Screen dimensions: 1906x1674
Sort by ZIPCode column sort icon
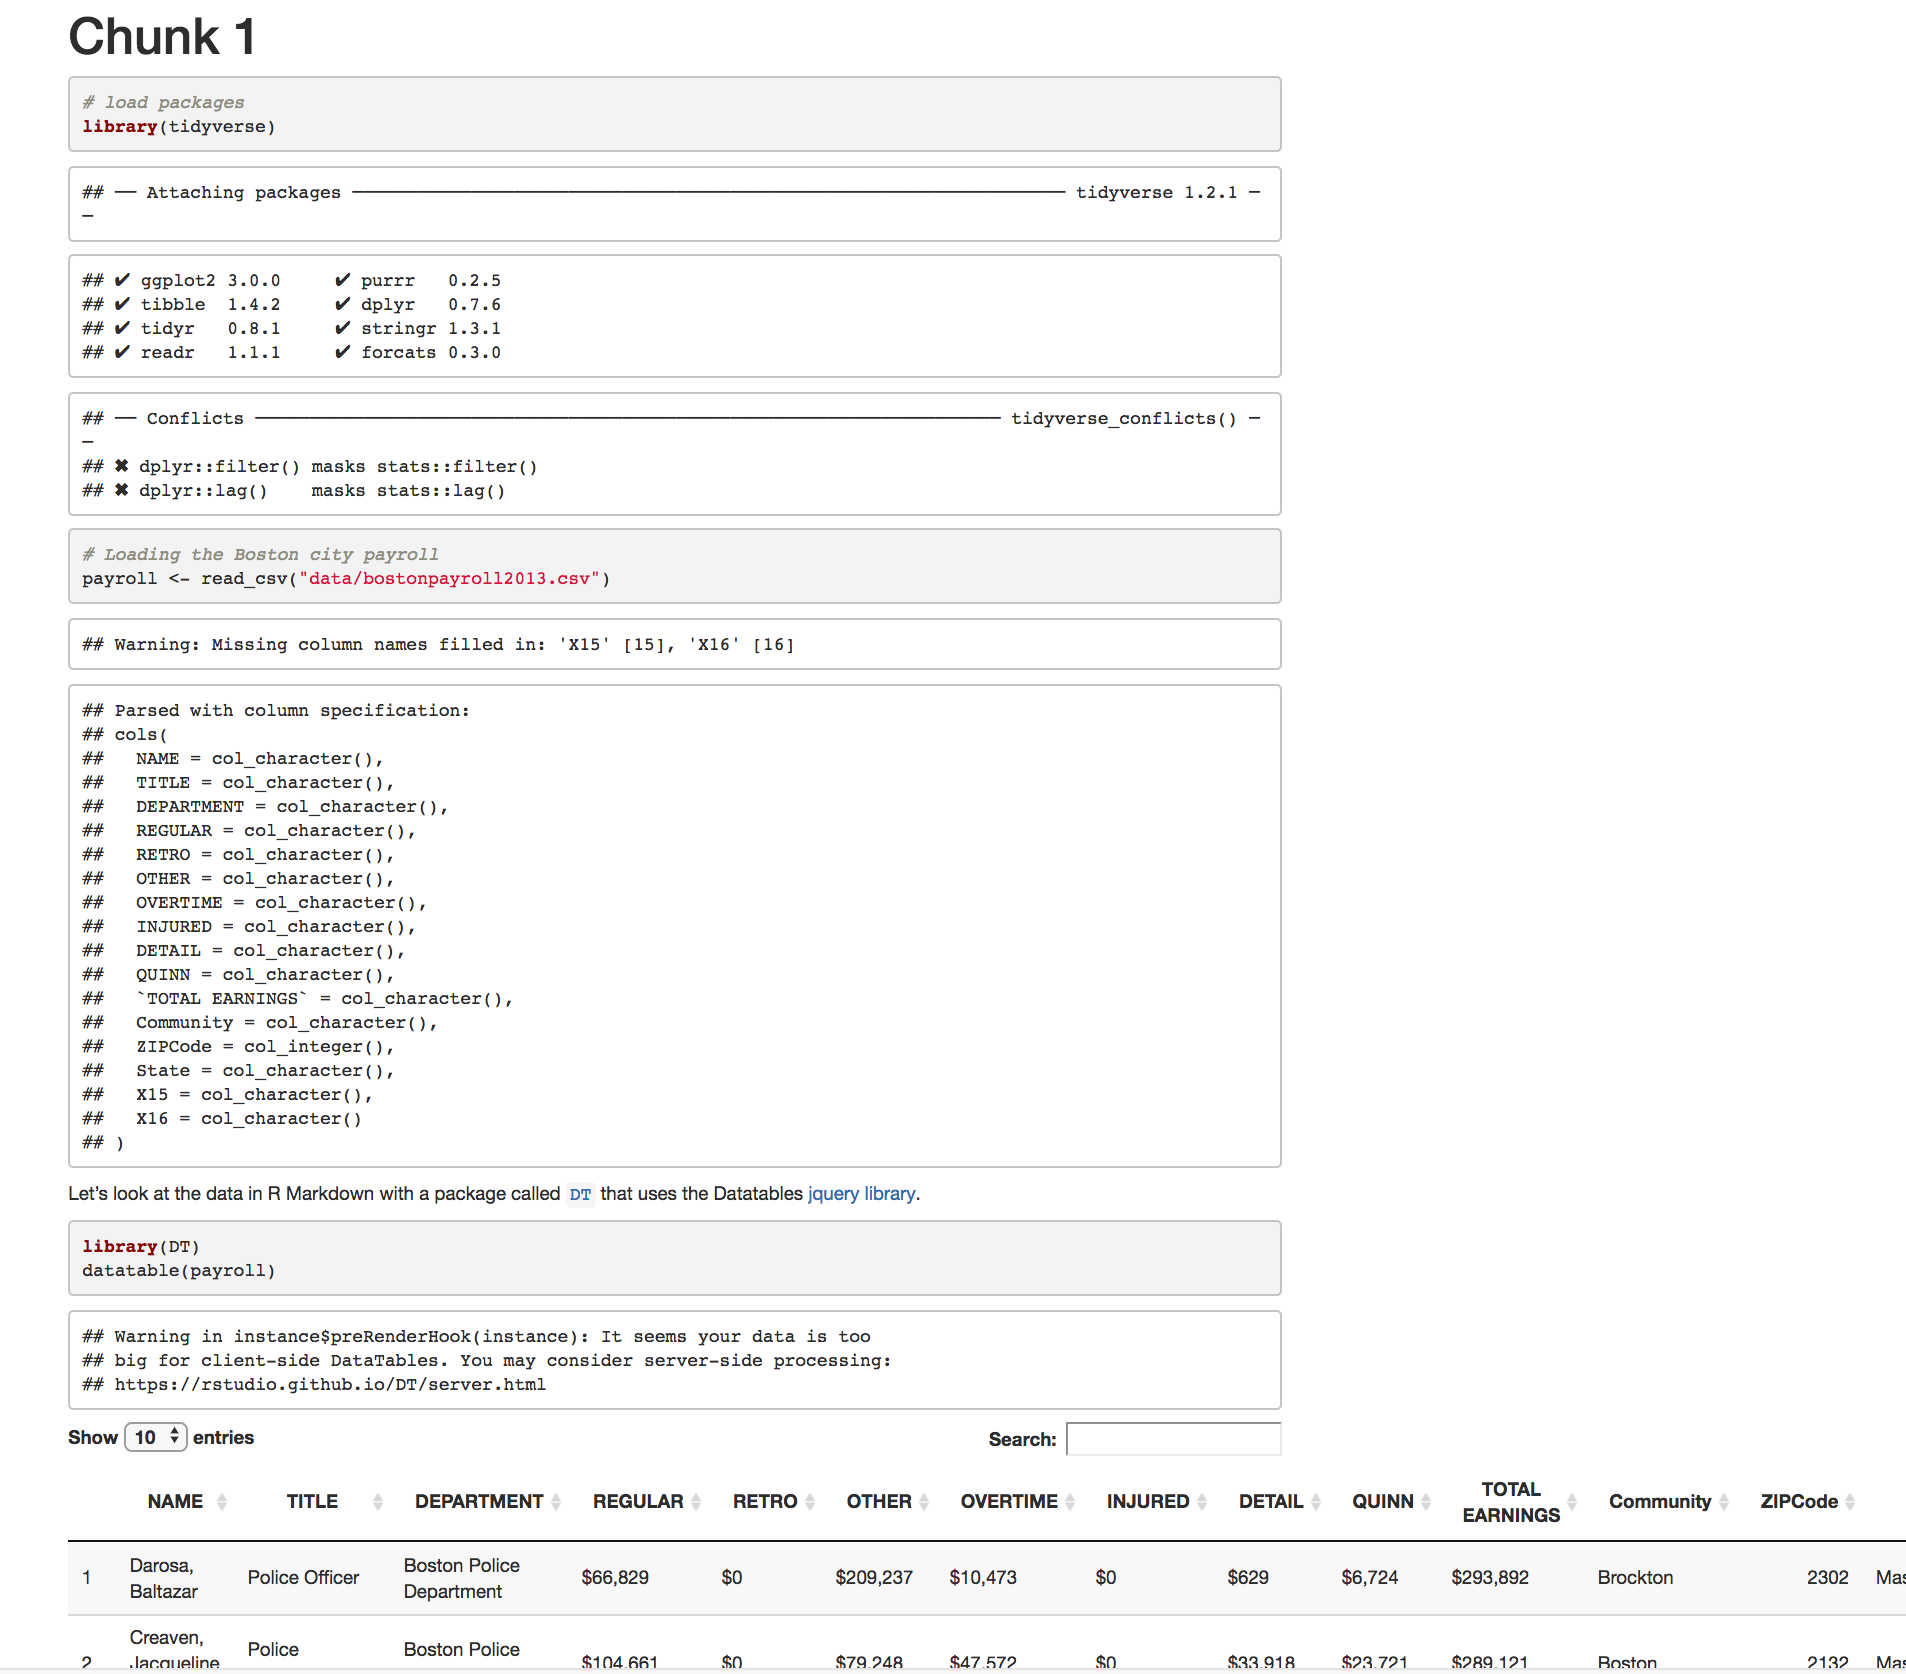tap(1850, 1502)
